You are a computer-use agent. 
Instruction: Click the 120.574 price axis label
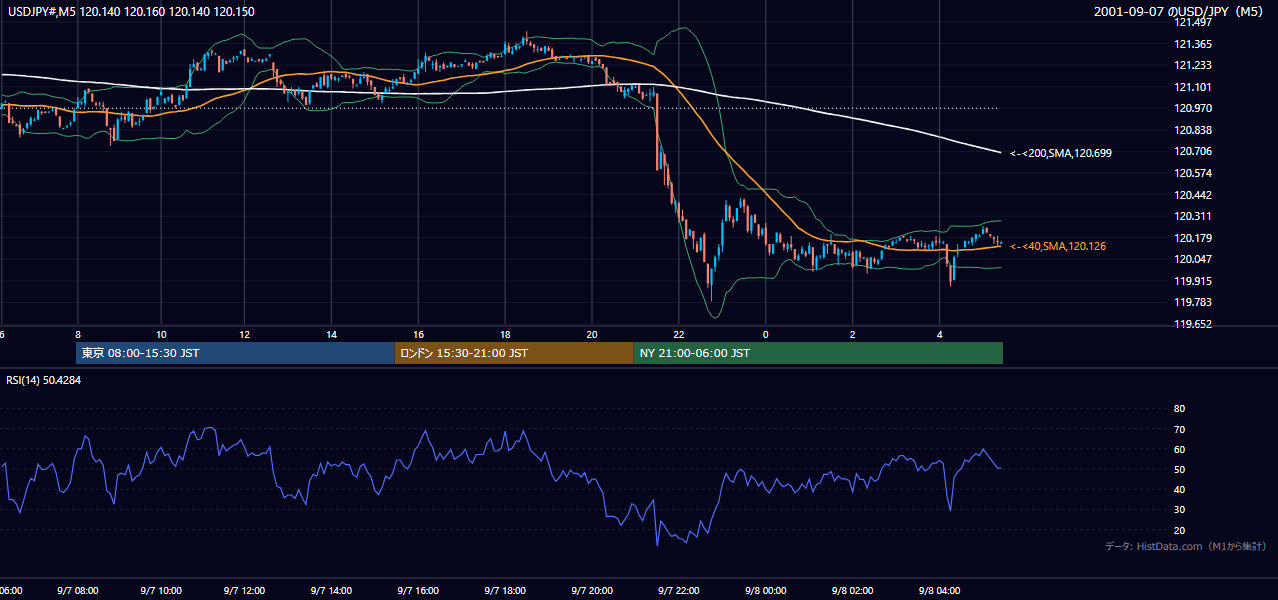[1191, 173]
